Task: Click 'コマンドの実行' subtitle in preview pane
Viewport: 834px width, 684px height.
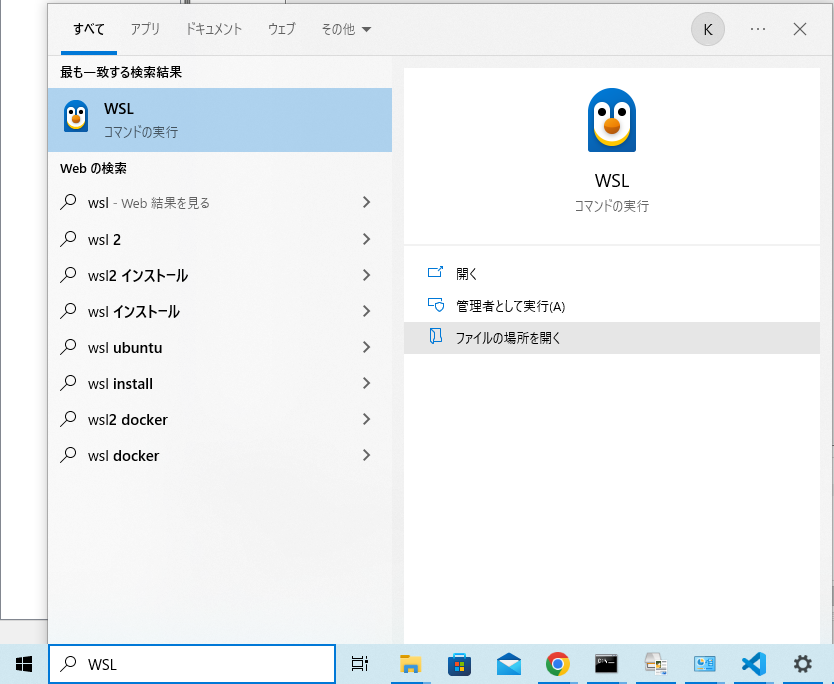Action: click(x=612, y=206)
